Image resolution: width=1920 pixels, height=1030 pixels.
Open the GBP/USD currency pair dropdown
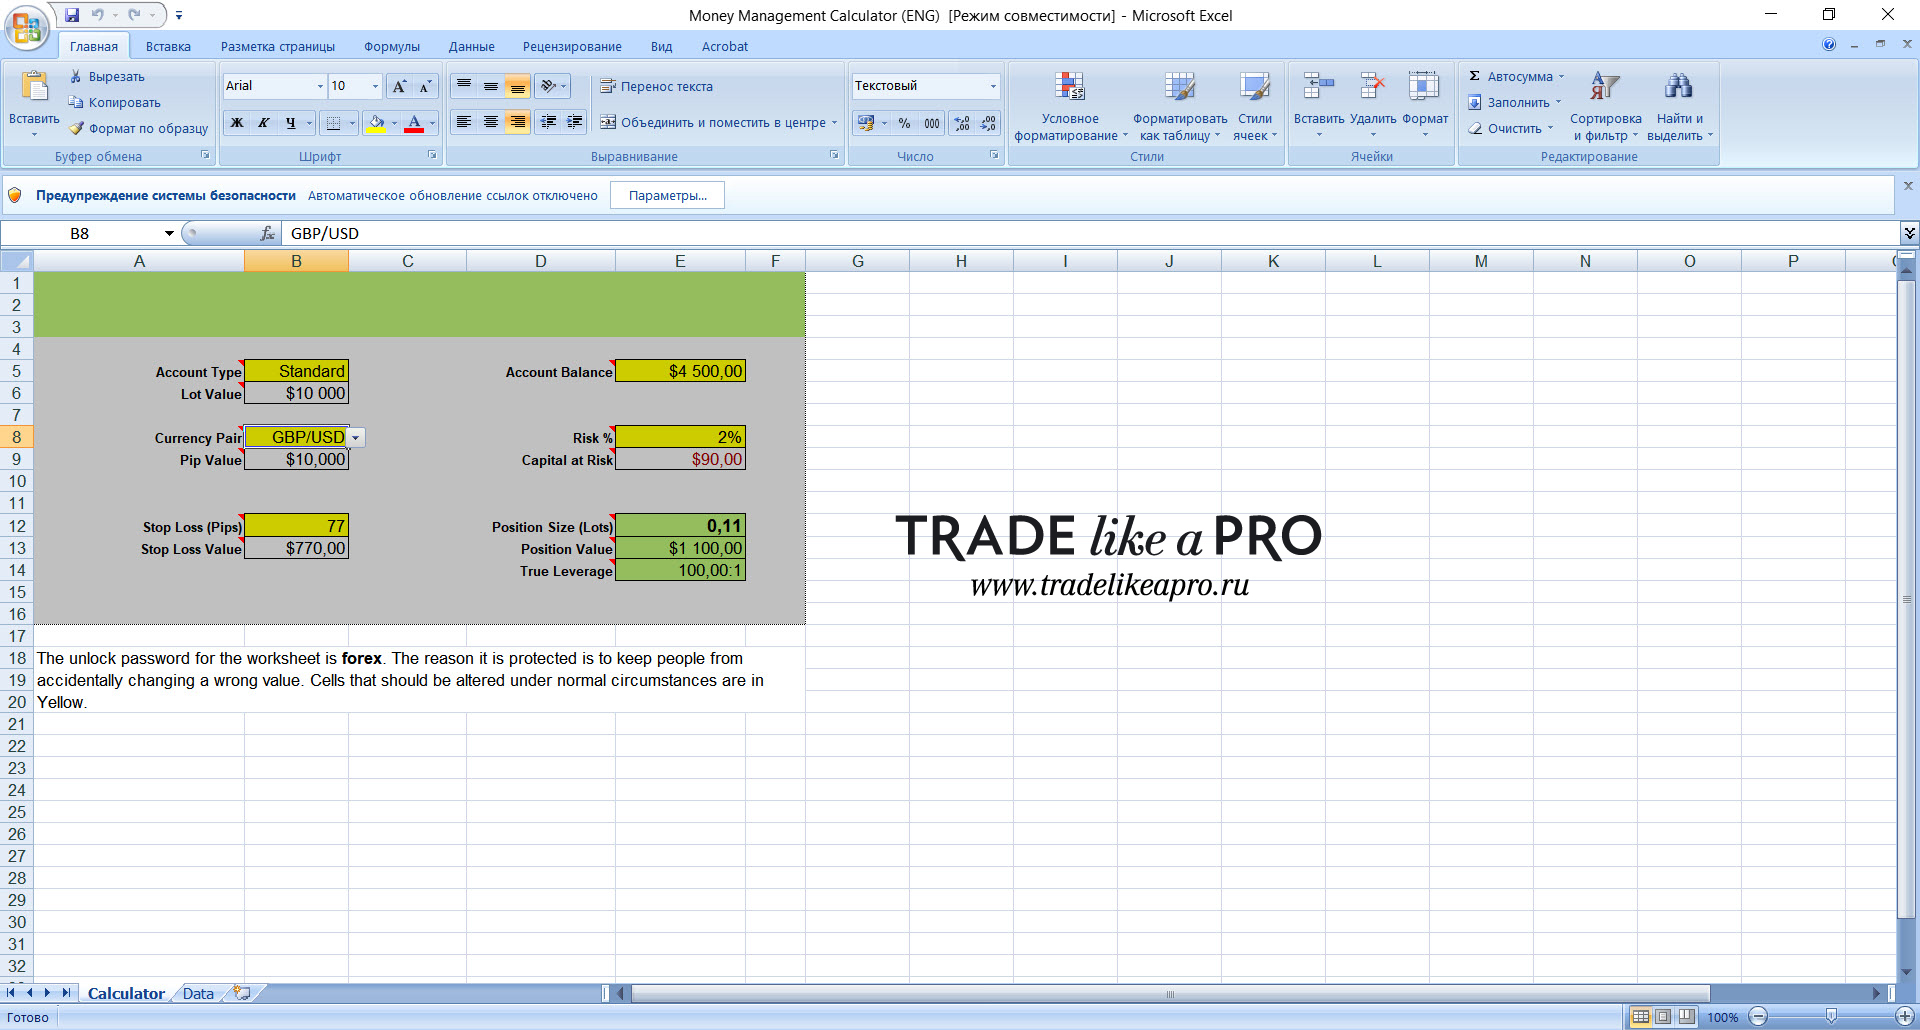(356, 437)
